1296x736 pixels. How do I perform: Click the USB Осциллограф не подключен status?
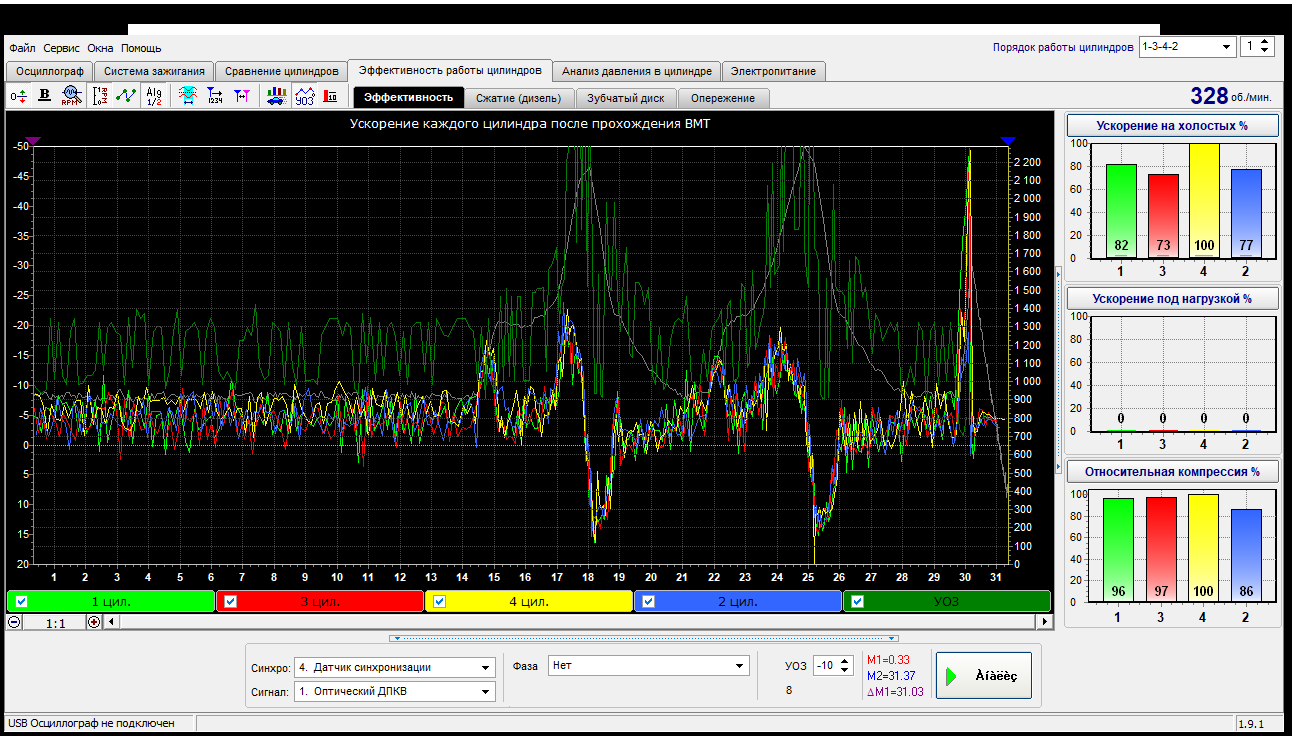pyautogui.click(x=91, y=723)
